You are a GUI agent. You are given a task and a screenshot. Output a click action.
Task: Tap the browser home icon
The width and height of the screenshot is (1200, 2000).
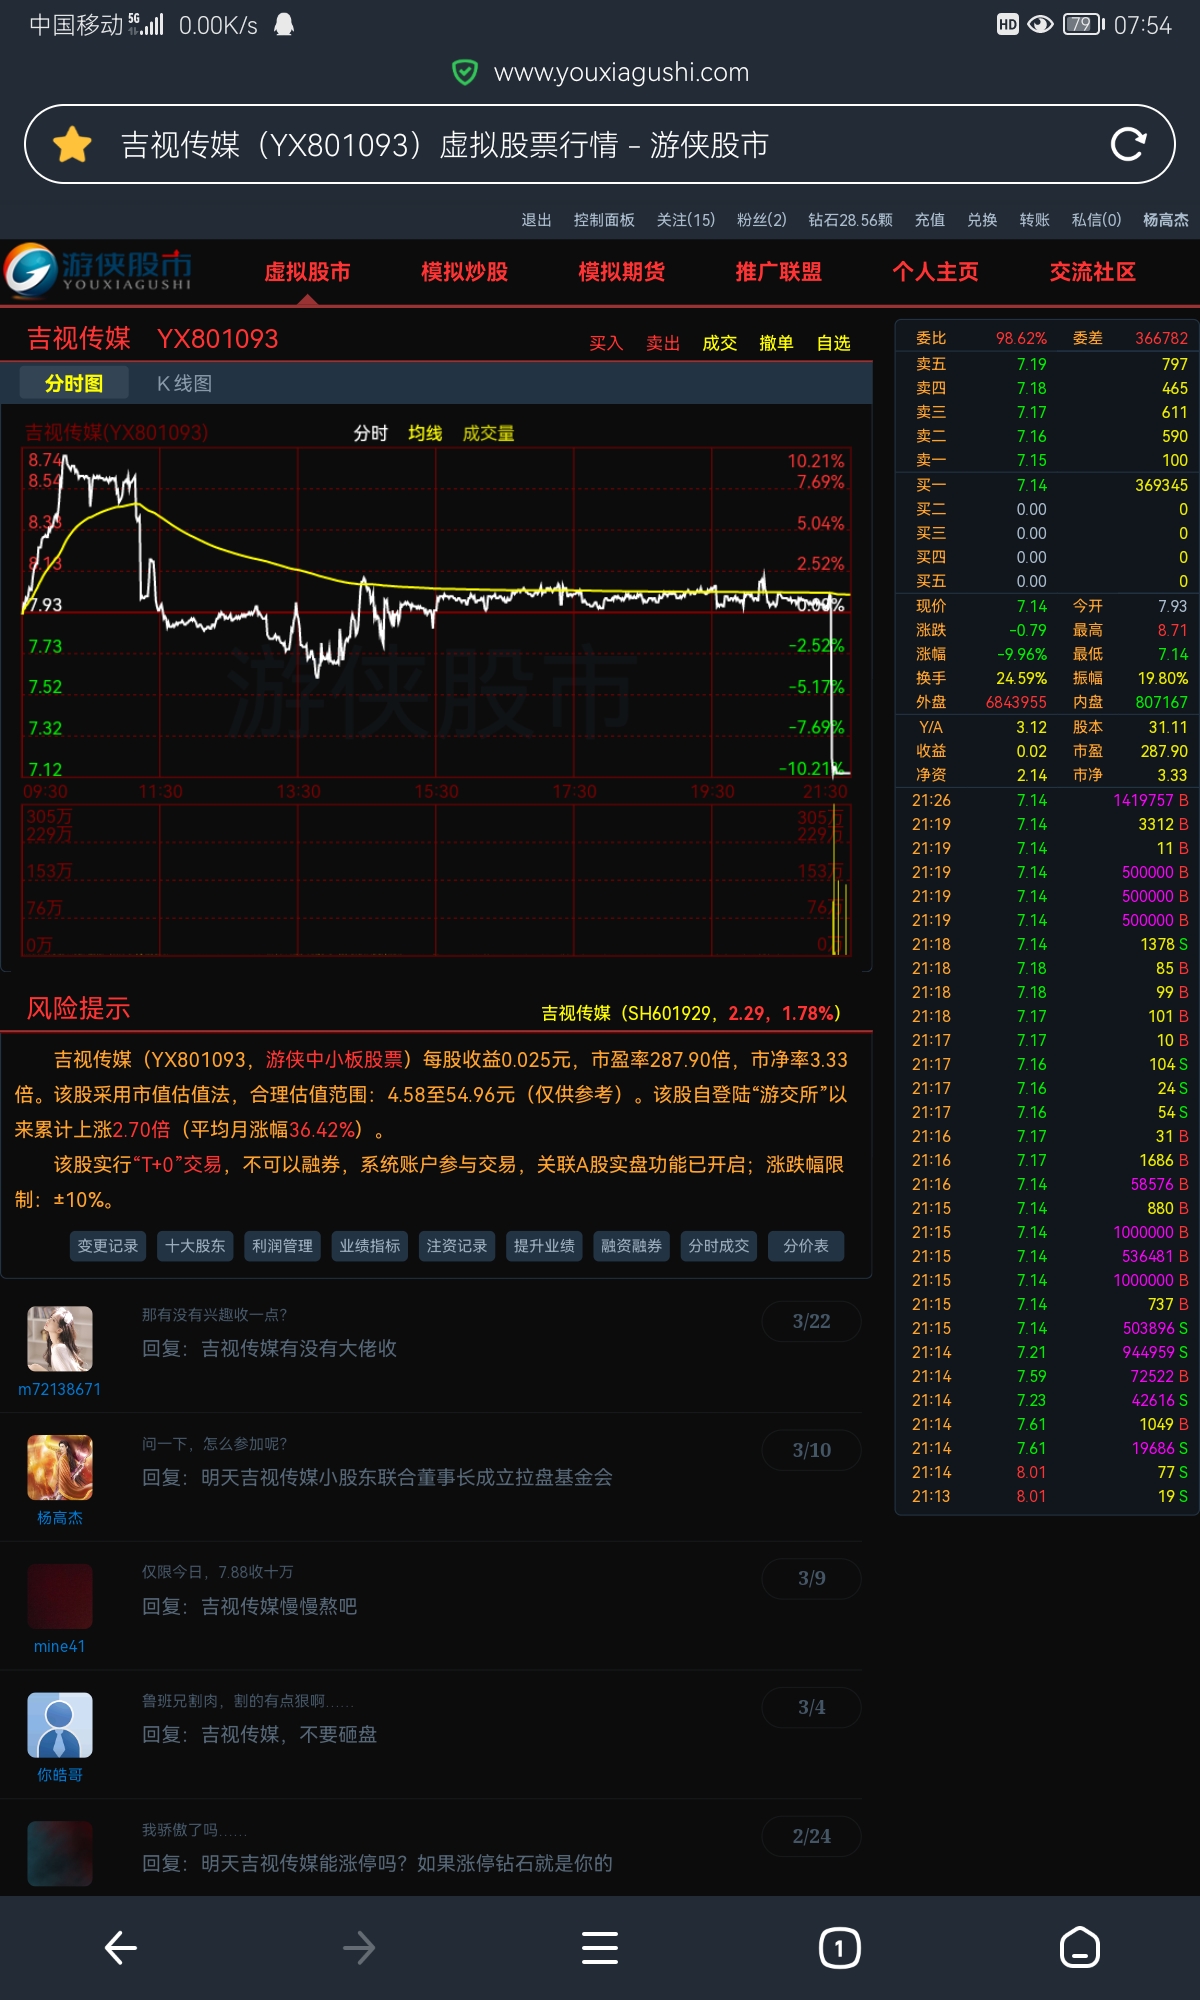pyautogui.click(x=1079, y=1948)
